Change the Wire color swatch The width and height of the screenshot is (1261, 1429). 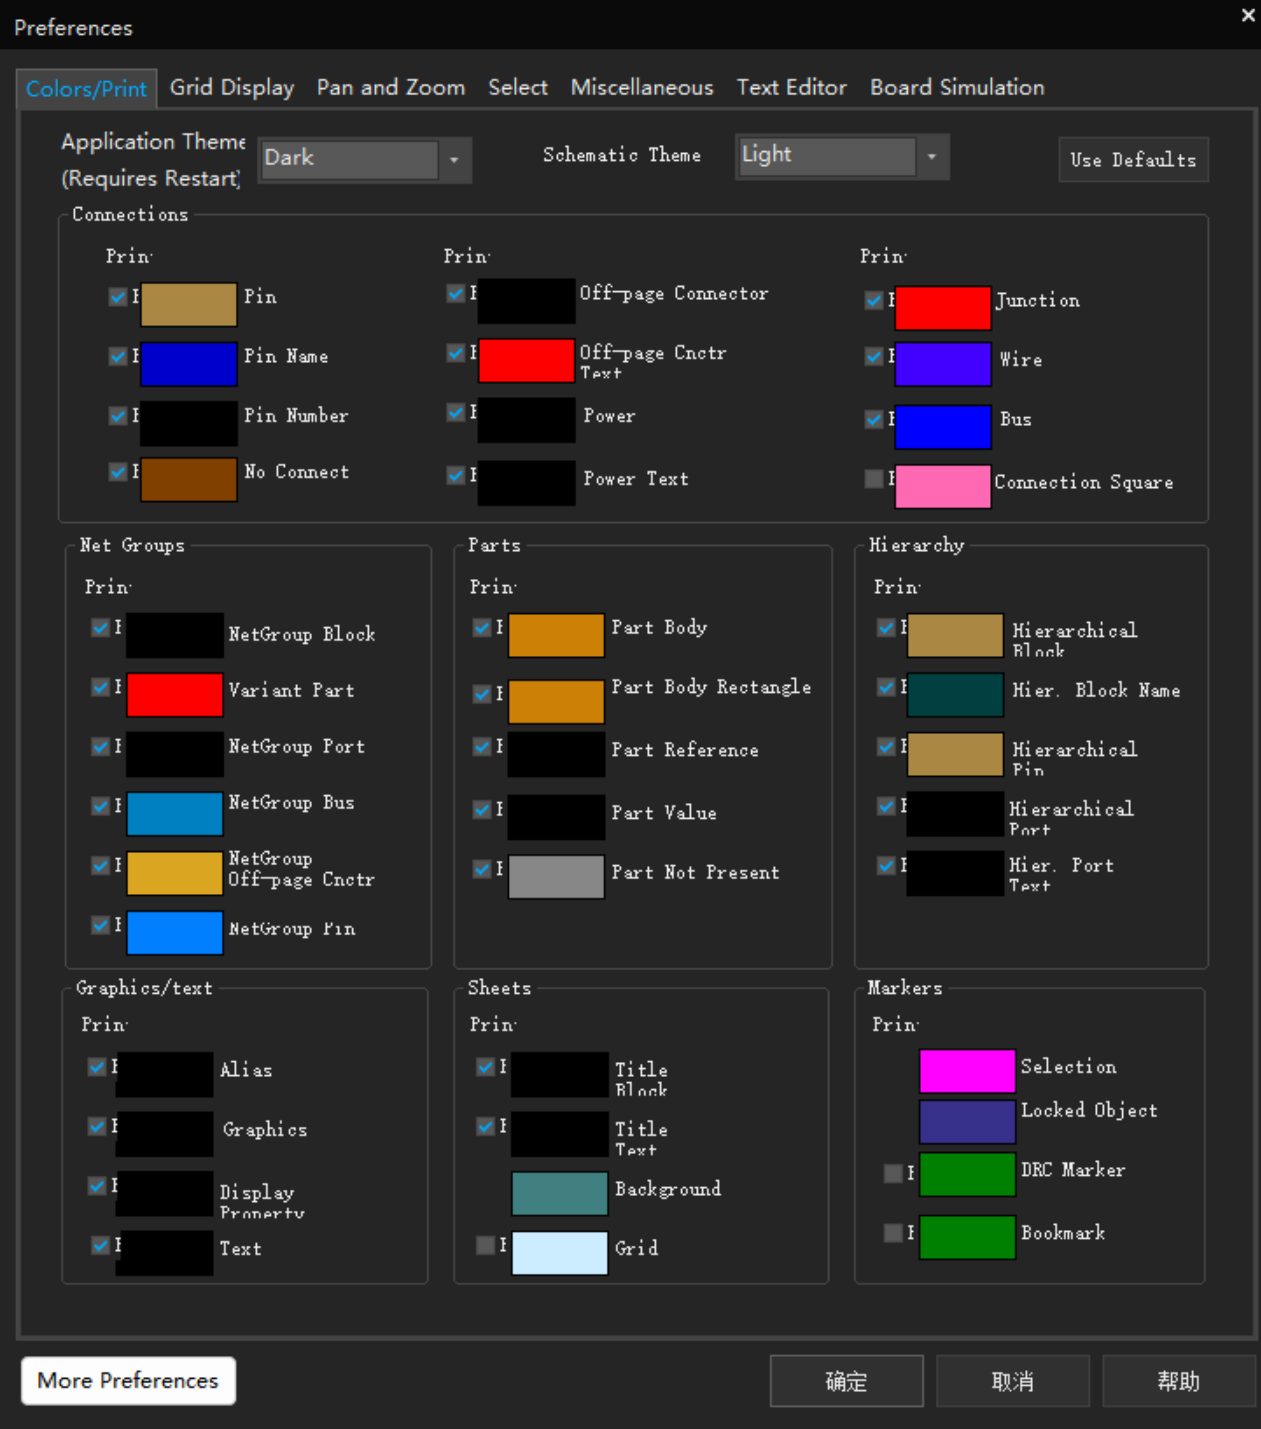[x=942, y=364]
